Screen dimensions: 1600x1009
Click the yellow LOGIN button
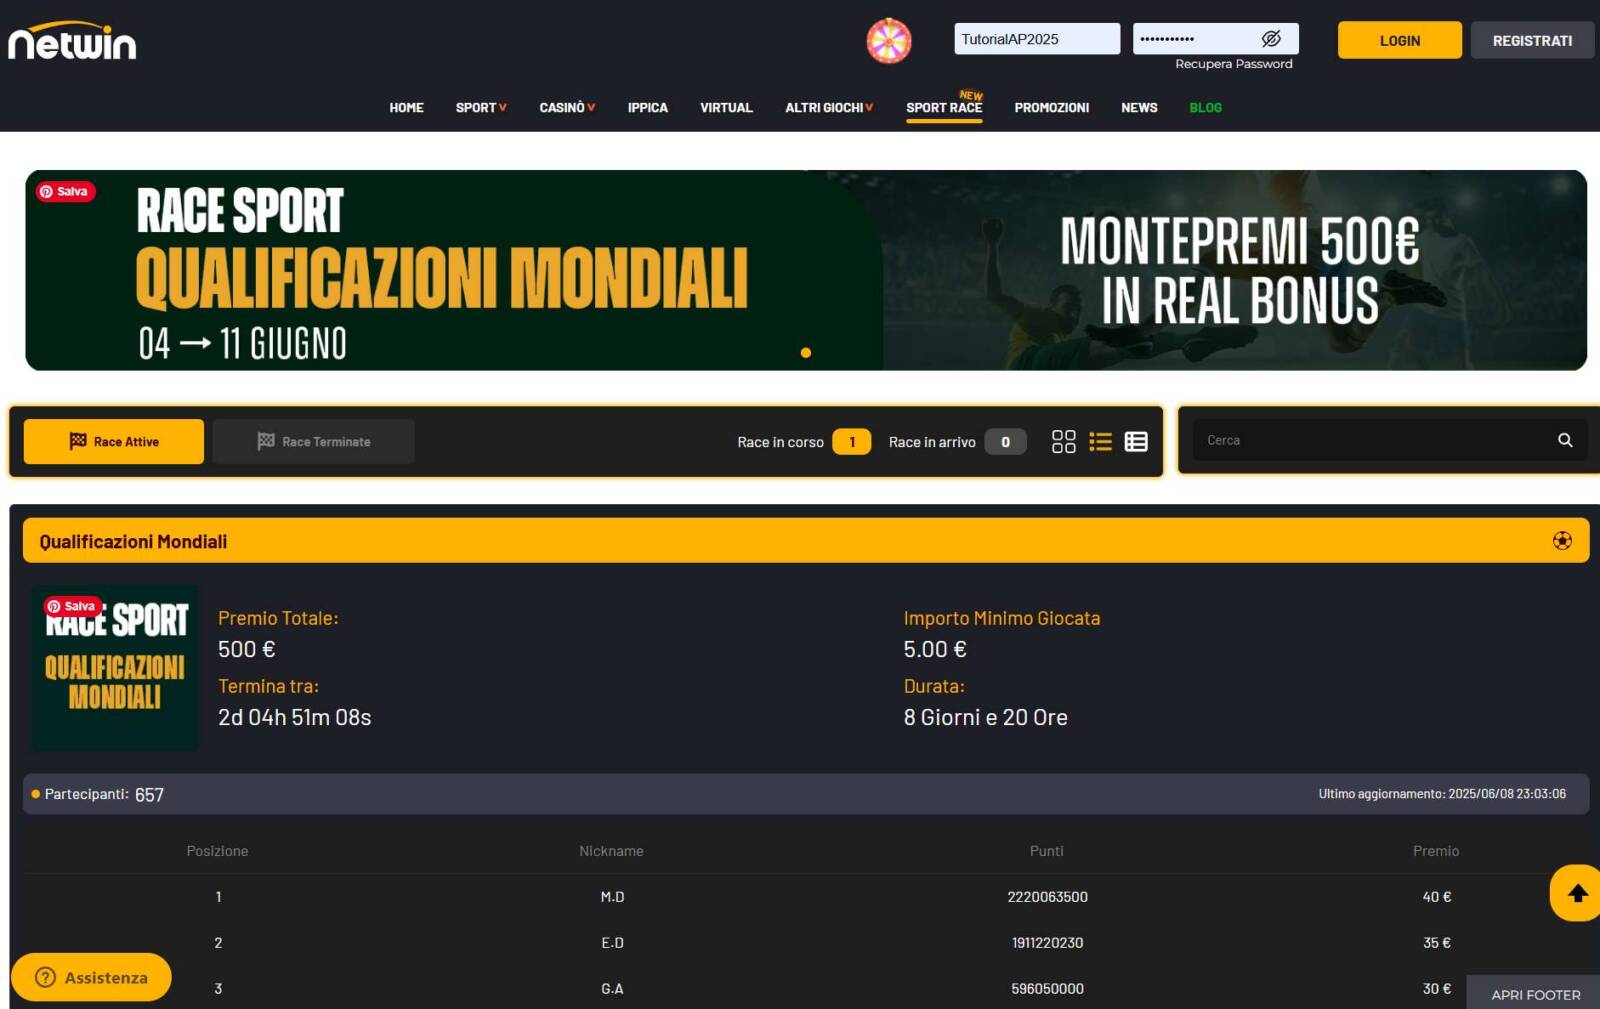tap(1399, 40)
